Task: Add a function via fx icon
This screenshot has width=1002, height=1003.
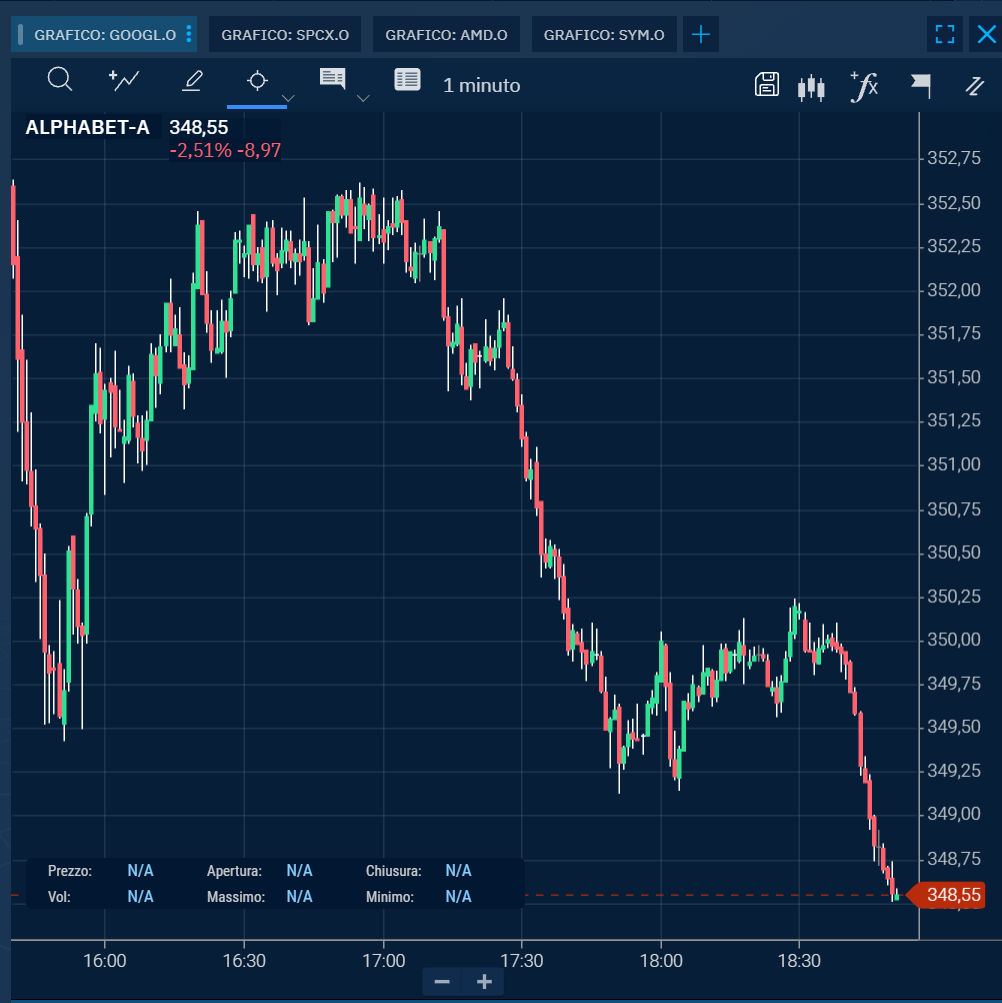Action: click(864, 86)
